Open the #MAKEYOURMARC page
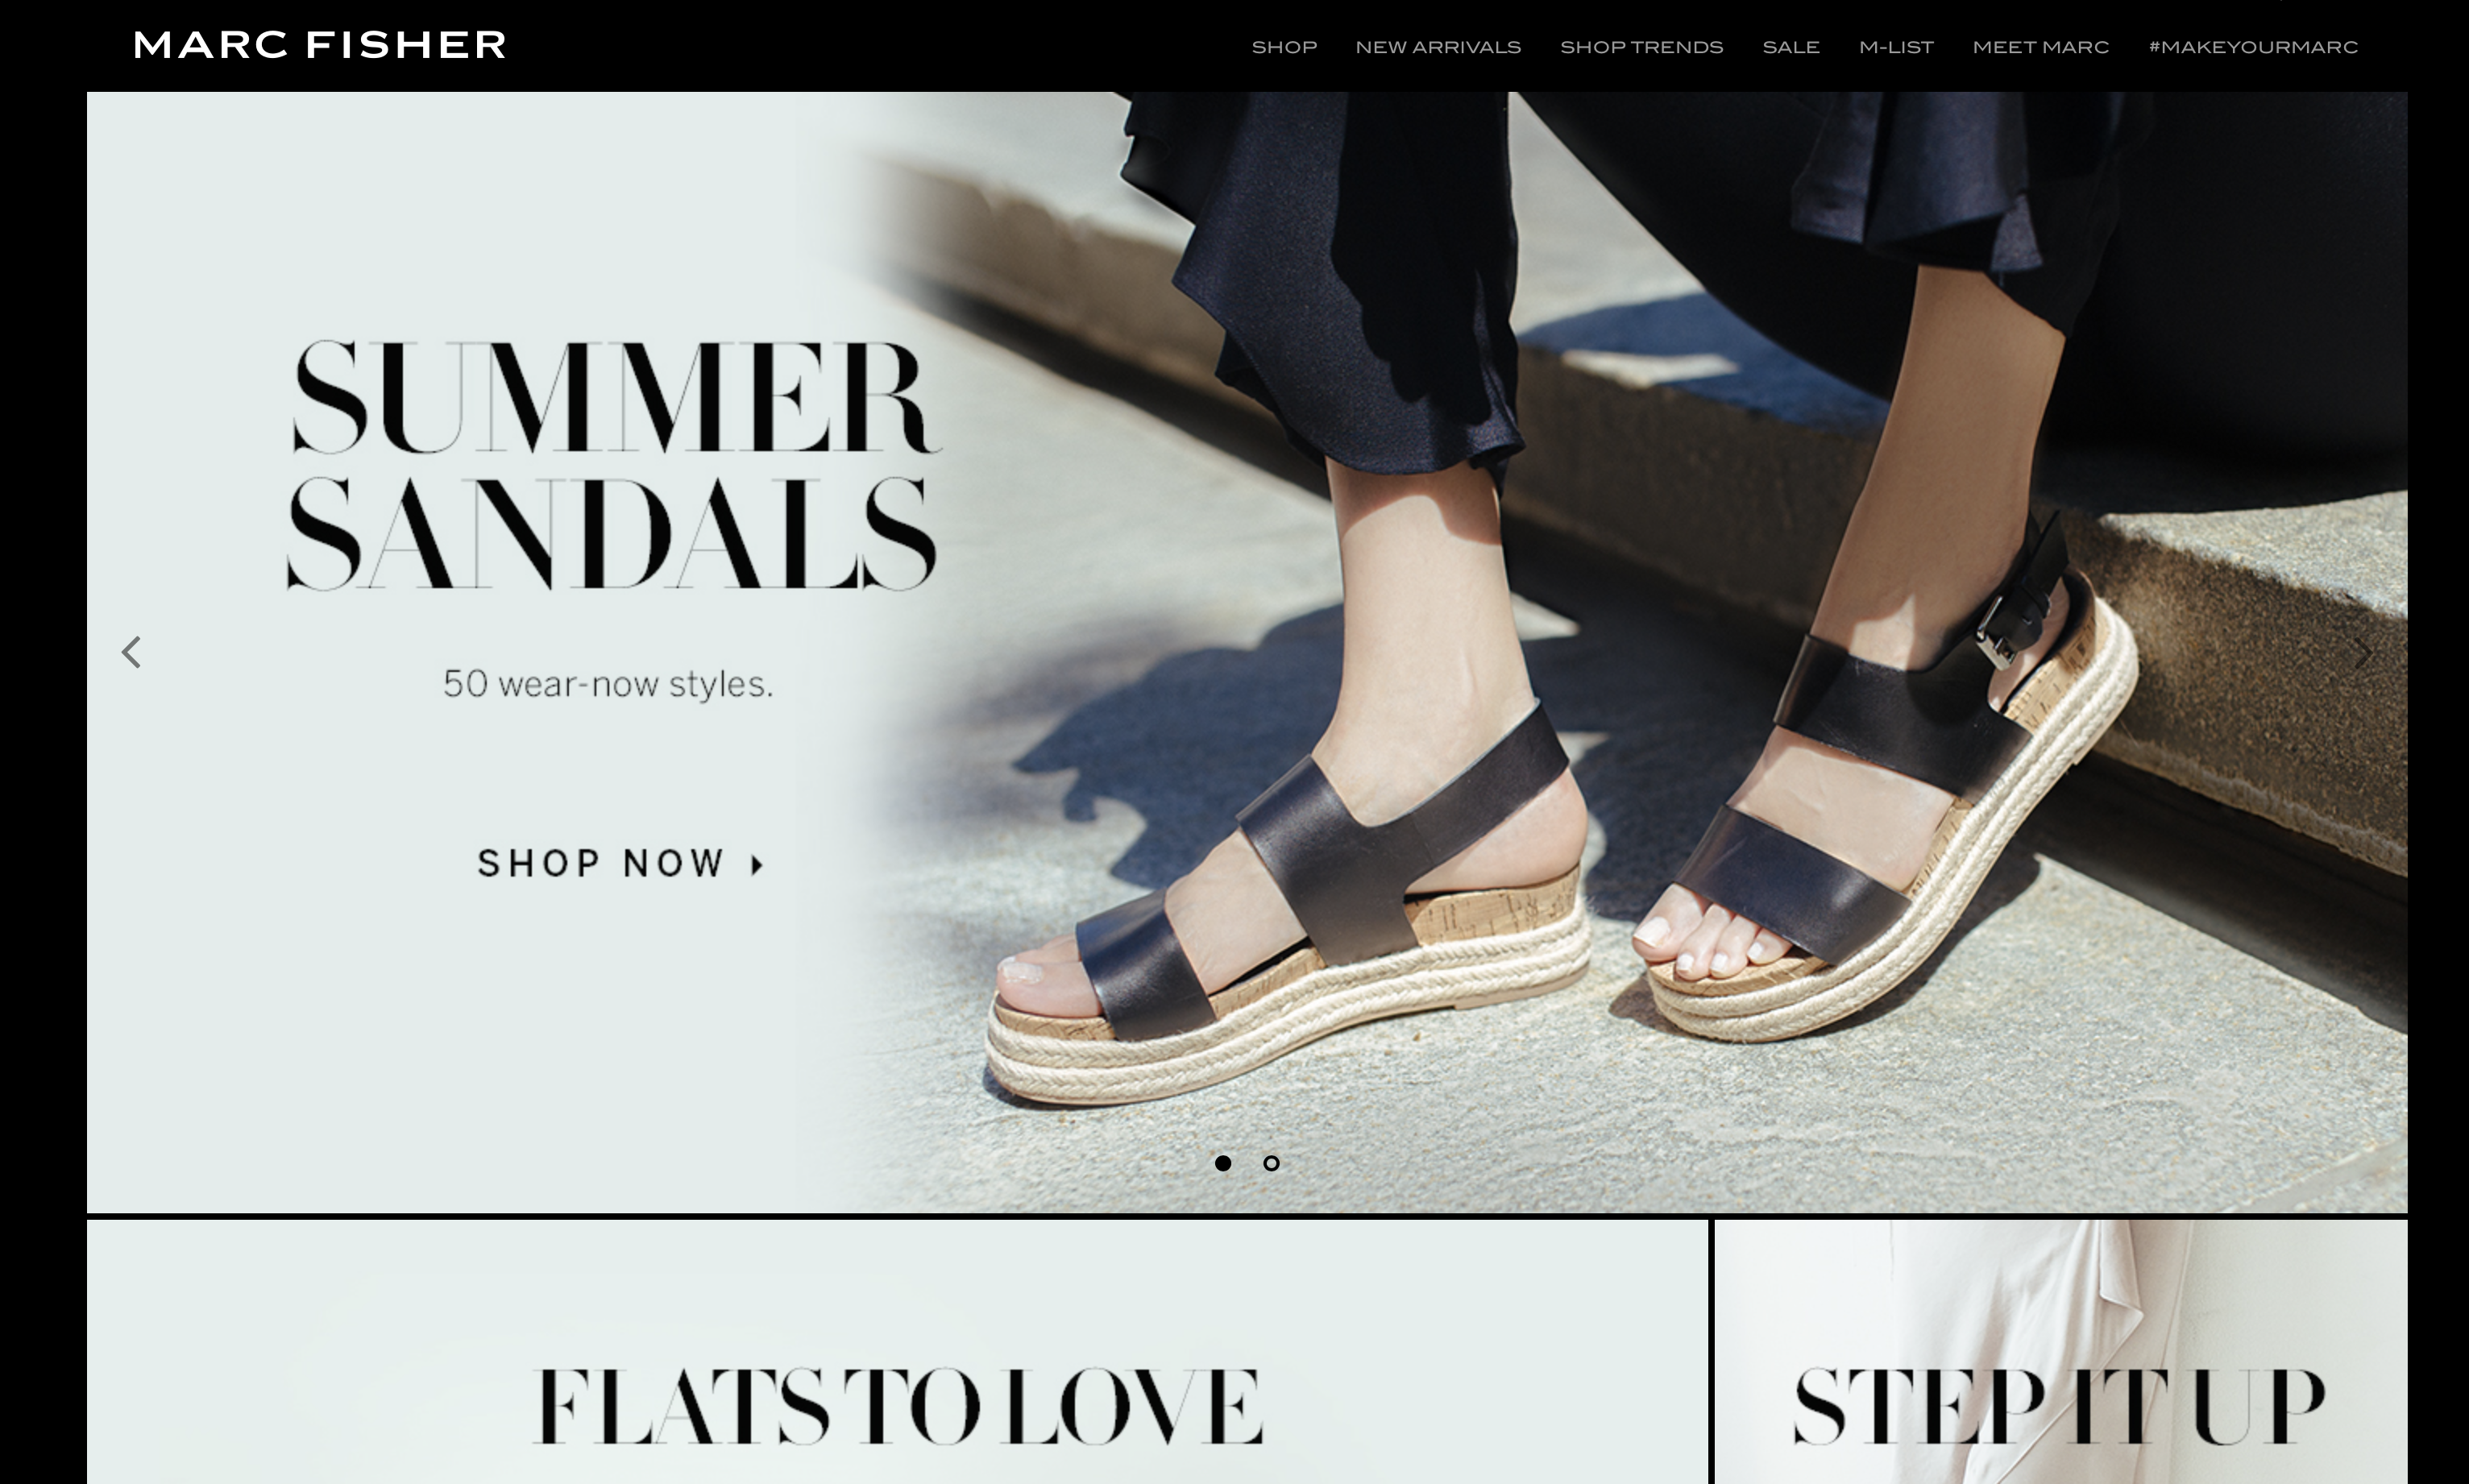2469x1484 pixels. pyautogui.click(x=2253, y=47)
